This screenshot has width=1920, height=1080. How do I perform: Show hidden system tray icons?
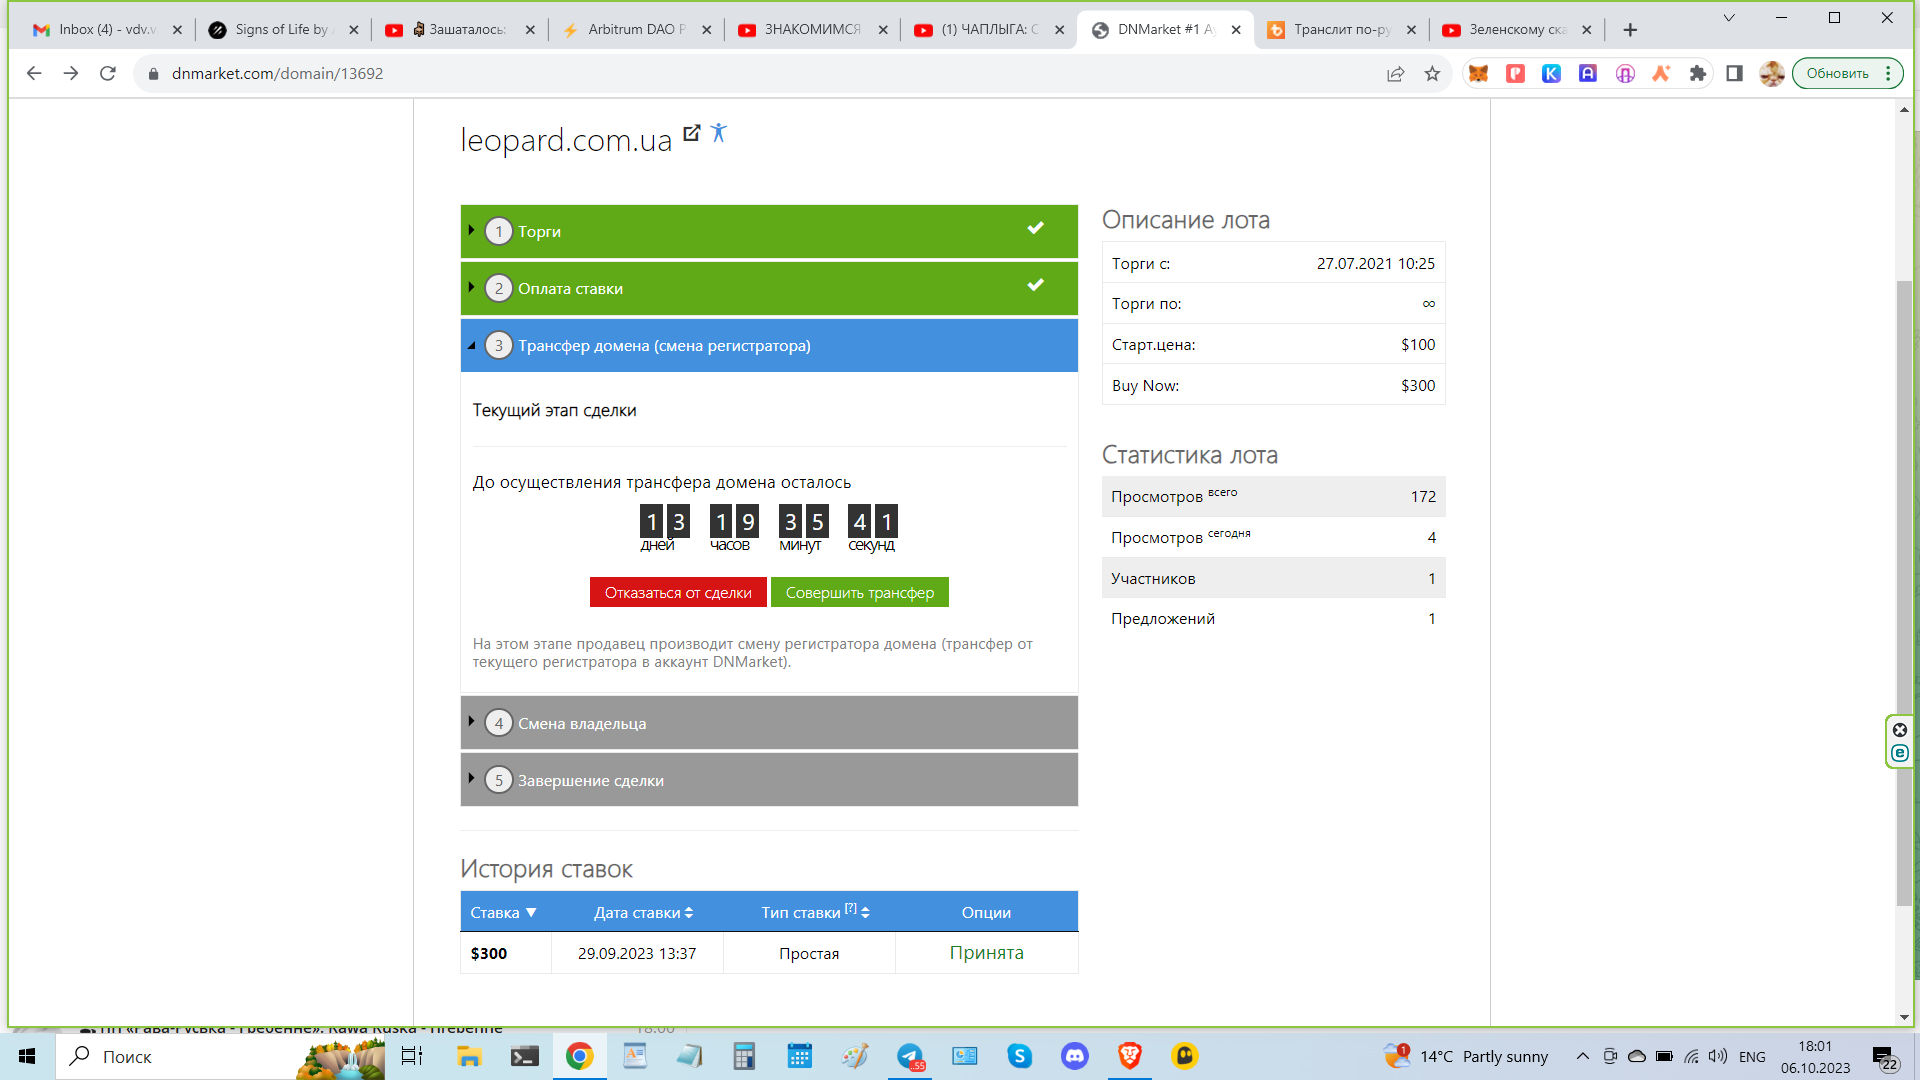(x=1582, y=1056)
